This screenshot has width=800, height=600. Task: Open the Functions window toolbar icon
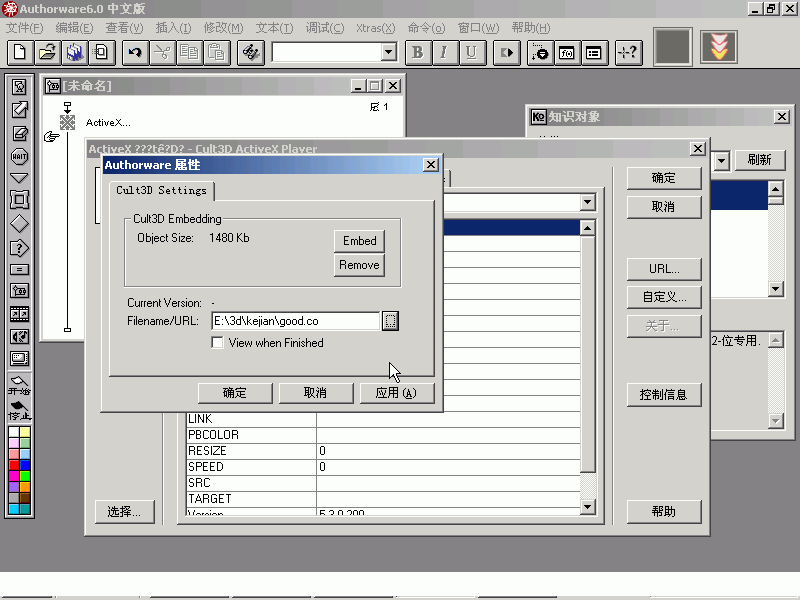pos(567,53)
